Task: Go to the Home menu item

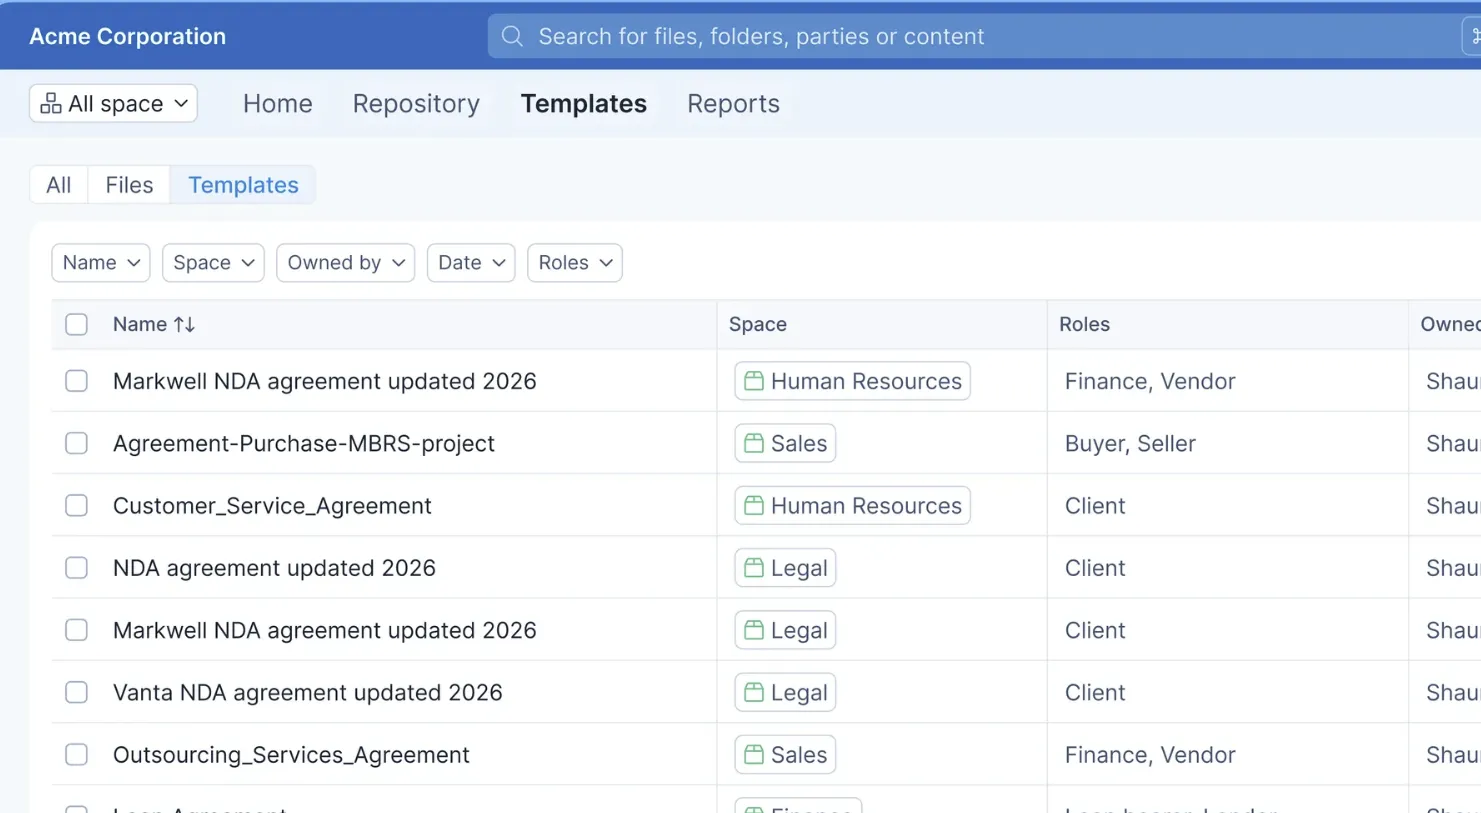Action: [x=278, y=104]
